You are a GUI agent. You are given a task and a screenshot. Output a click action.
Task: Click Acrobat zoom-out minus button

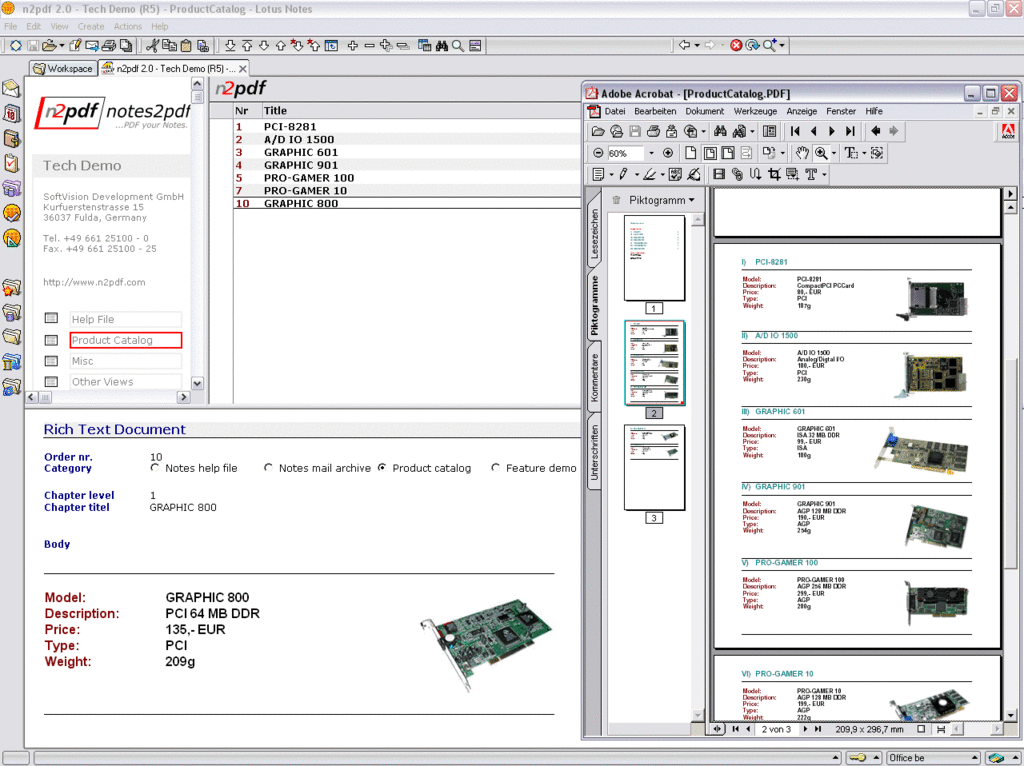pos(598,153)
